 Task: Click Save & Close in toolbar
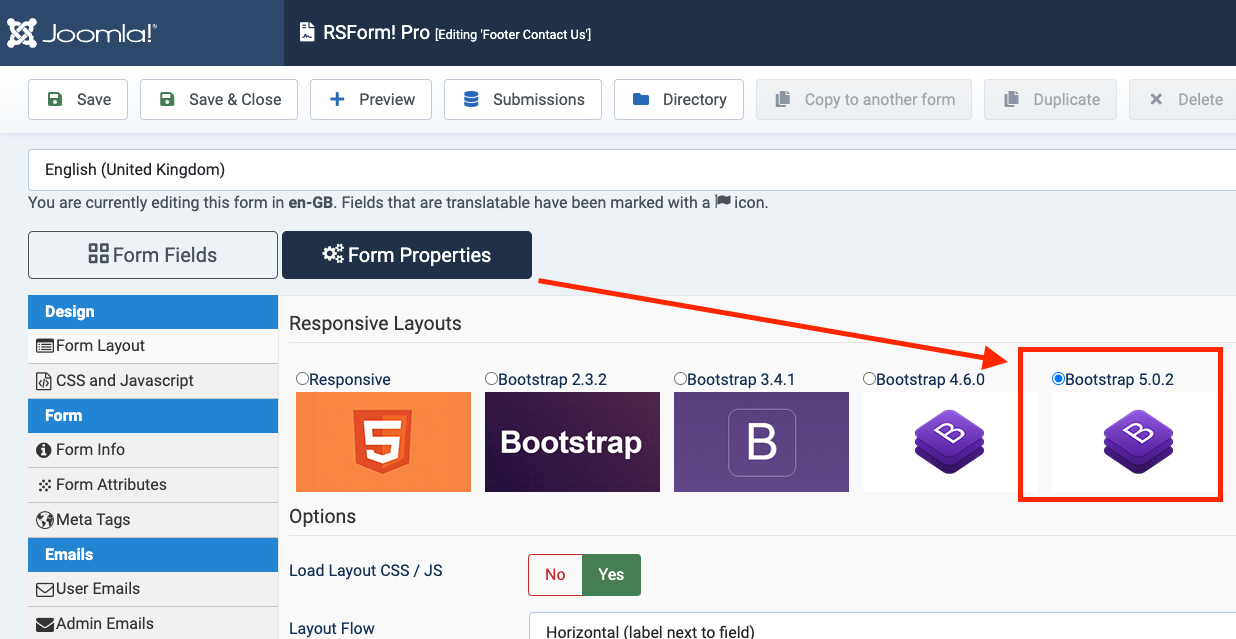coord(219,99)
